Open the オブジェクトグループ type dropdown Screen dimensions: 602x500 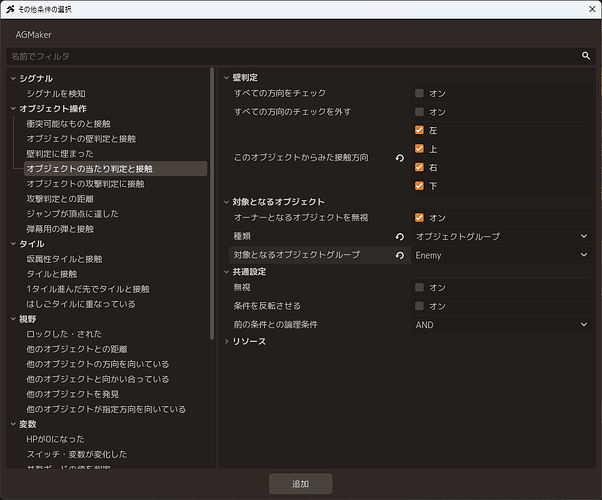(501, 236)
